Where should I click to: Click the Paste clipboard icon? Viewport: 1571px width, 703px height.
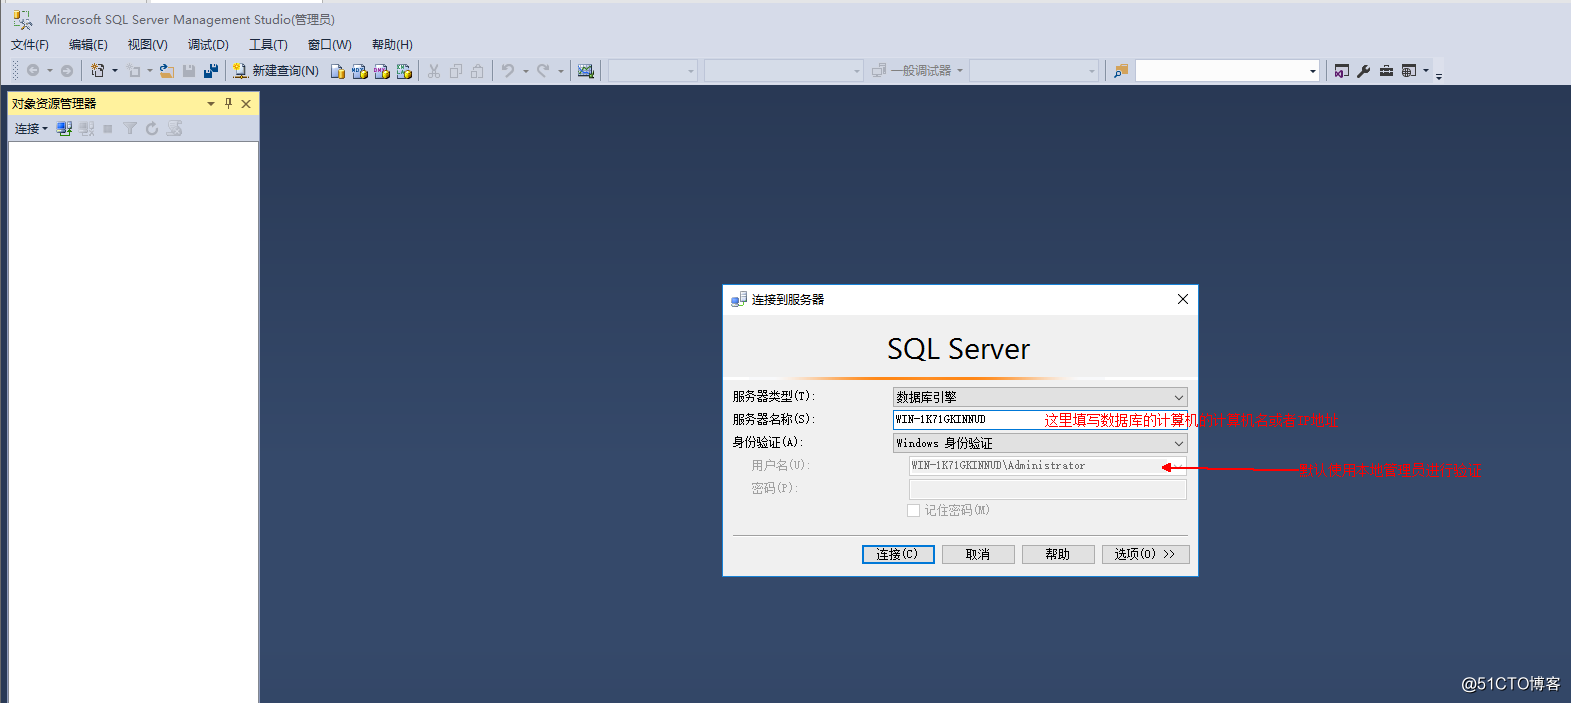tap(478, 71)
